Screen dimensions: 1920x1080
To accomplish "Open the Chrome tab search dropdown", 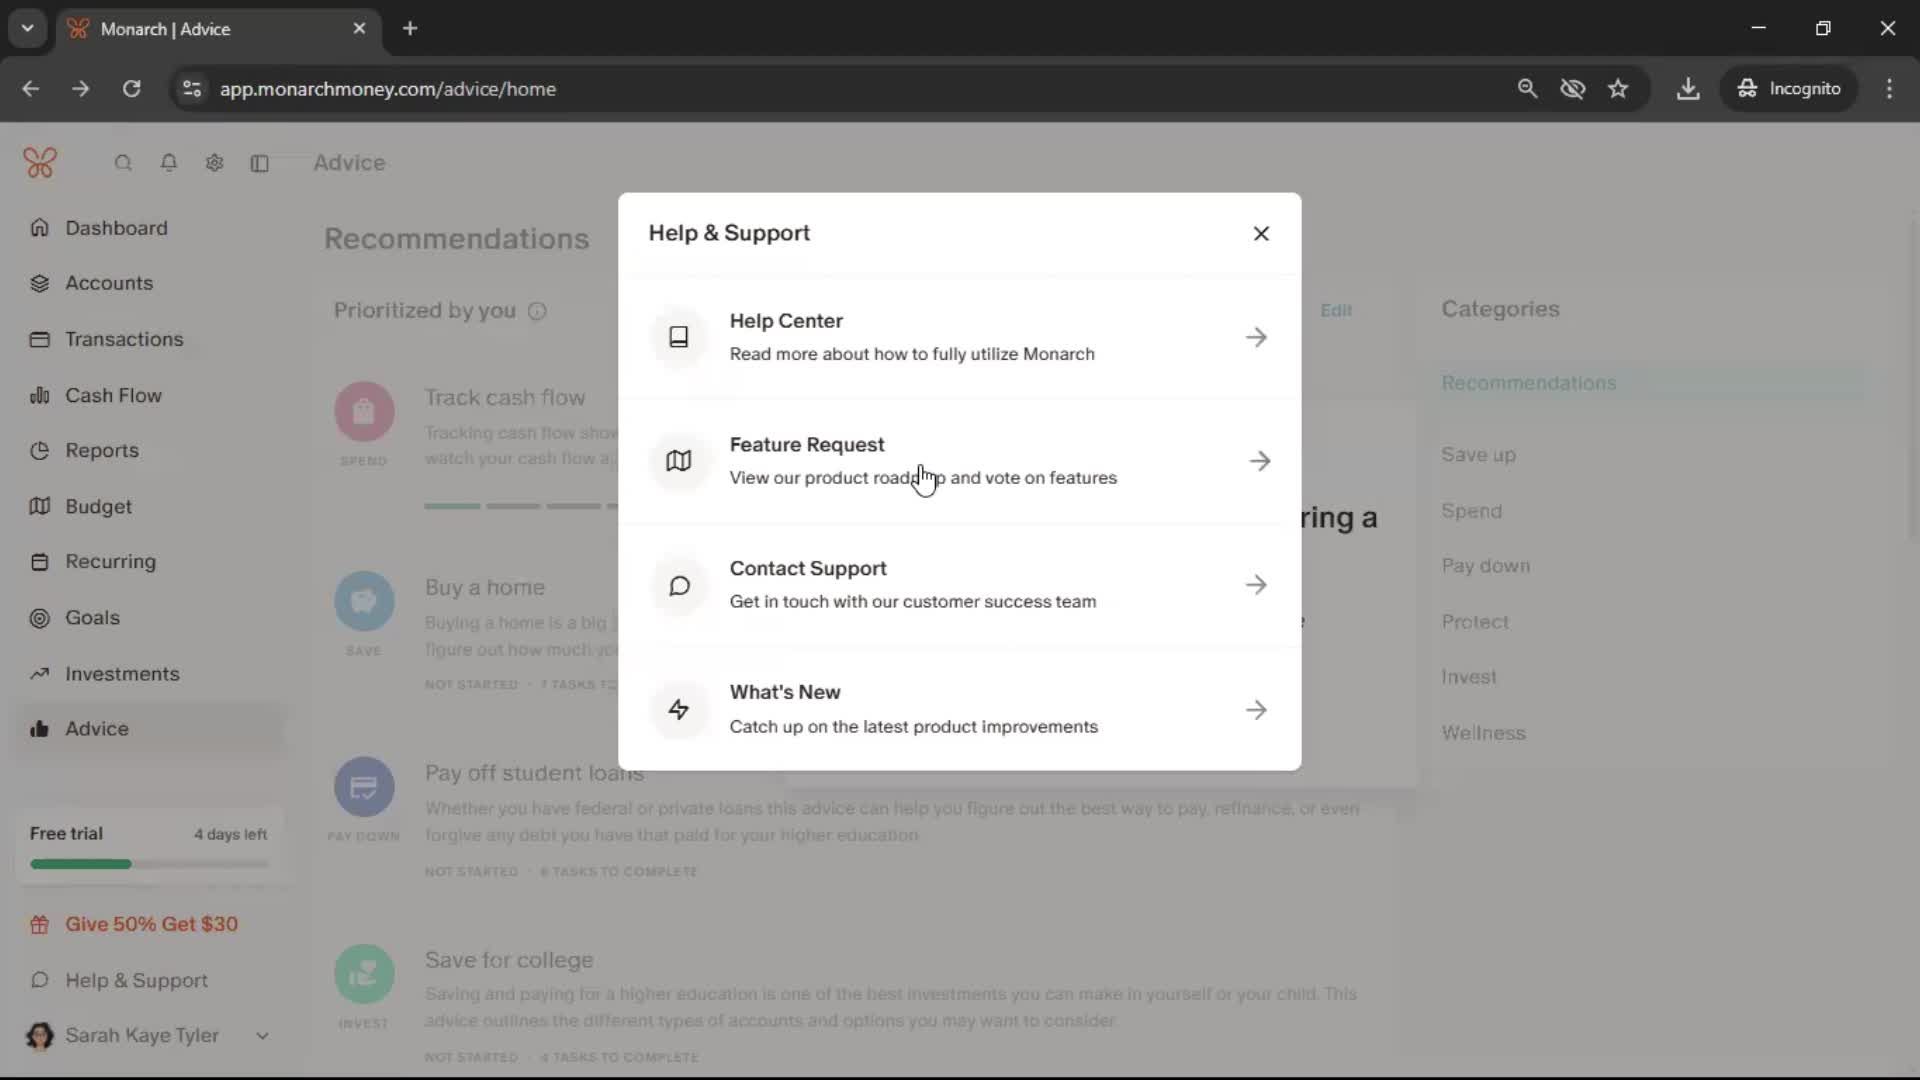I will coord(27,28).
